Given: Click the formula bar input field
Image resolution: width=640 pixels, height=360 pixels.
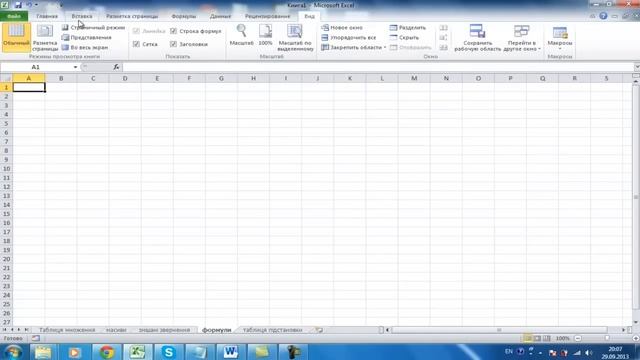Looking at the screenshot, I should [x=378, y=67].
